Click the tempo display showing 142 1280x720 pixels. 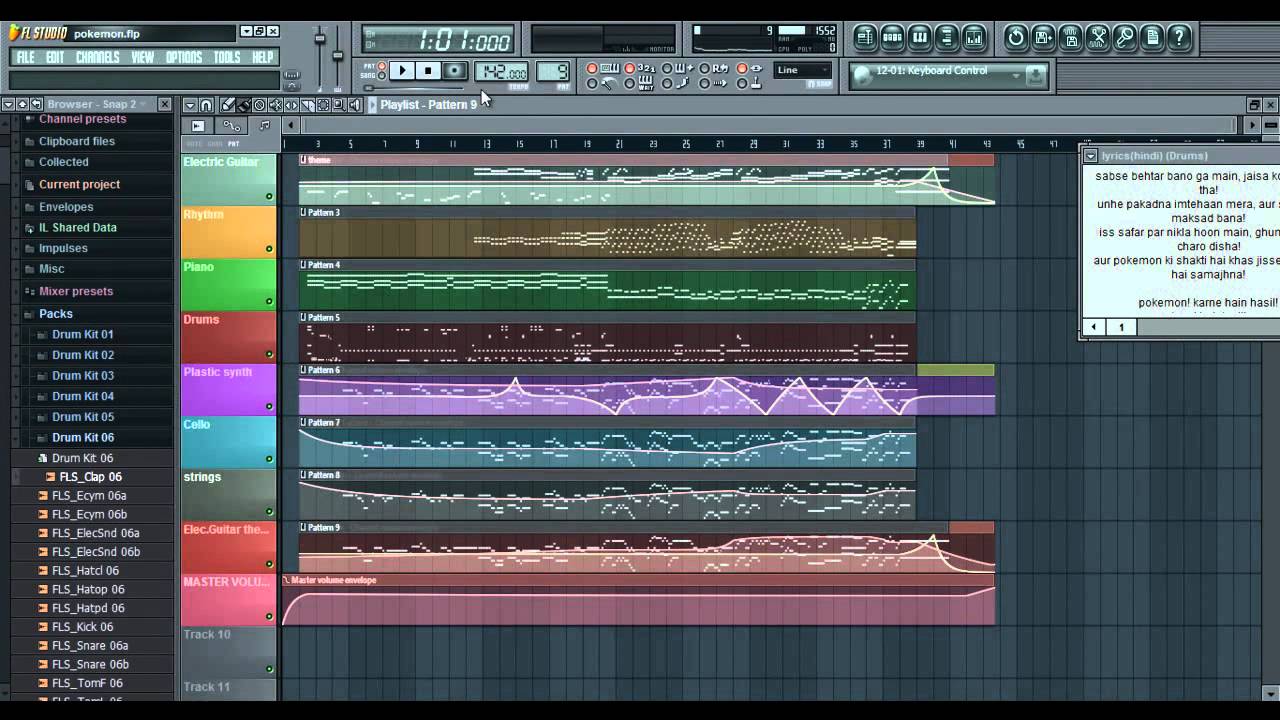point(501,72)
